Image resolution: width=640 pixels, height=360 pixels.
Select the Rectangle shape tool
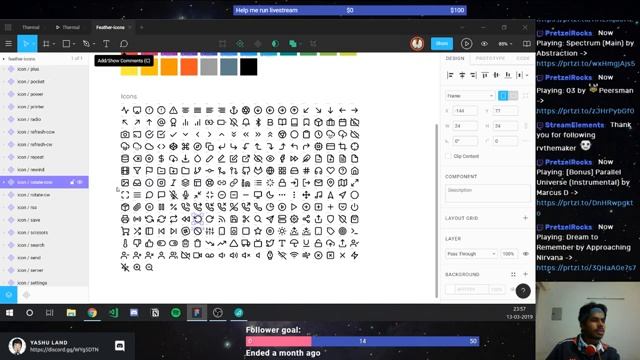coord(66,44)
